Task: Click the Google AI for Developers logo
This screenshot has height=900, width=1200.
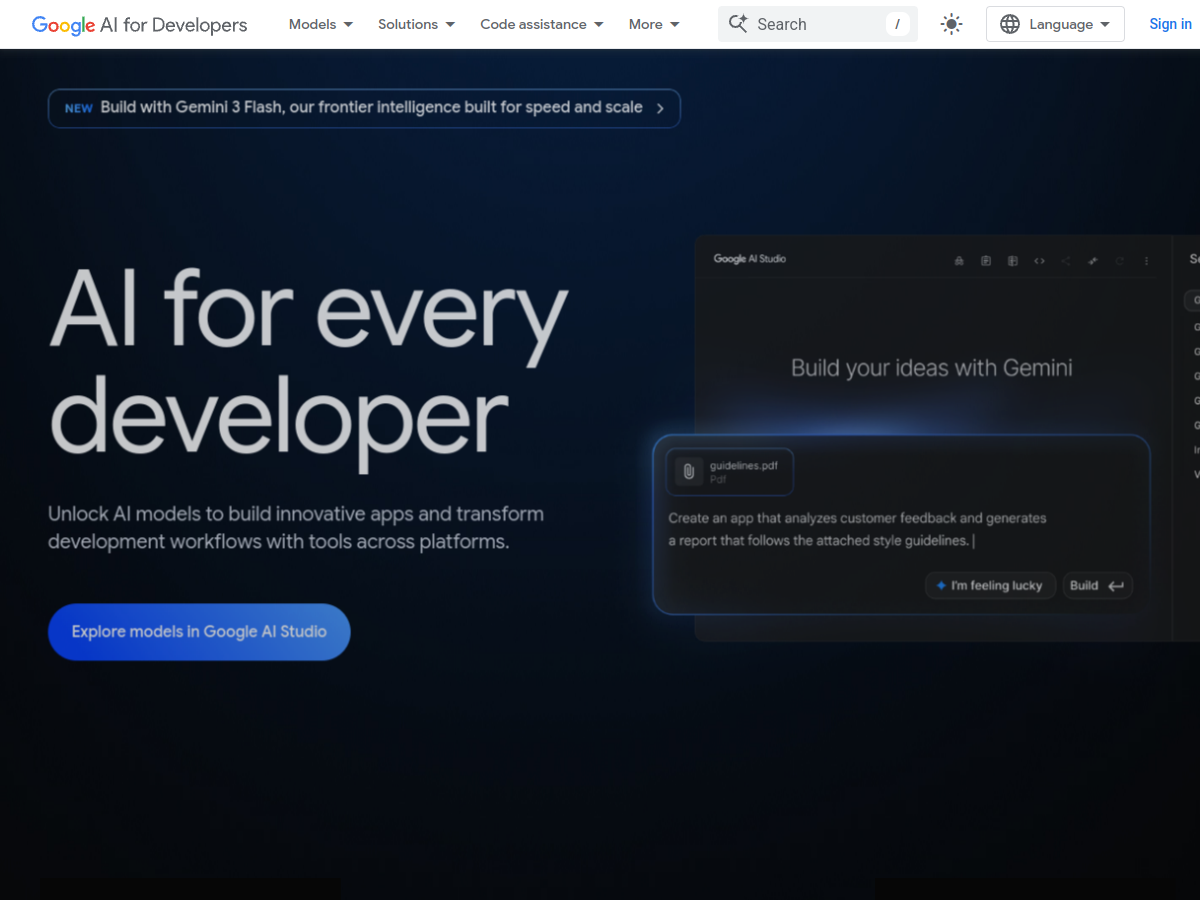Action: point(139,24)
